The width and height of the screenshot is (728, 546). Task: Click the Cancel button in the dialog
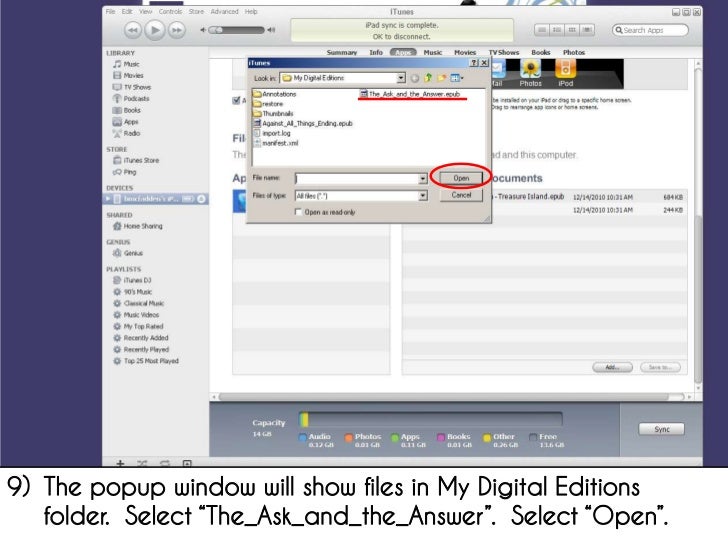[x=461, y=195]
